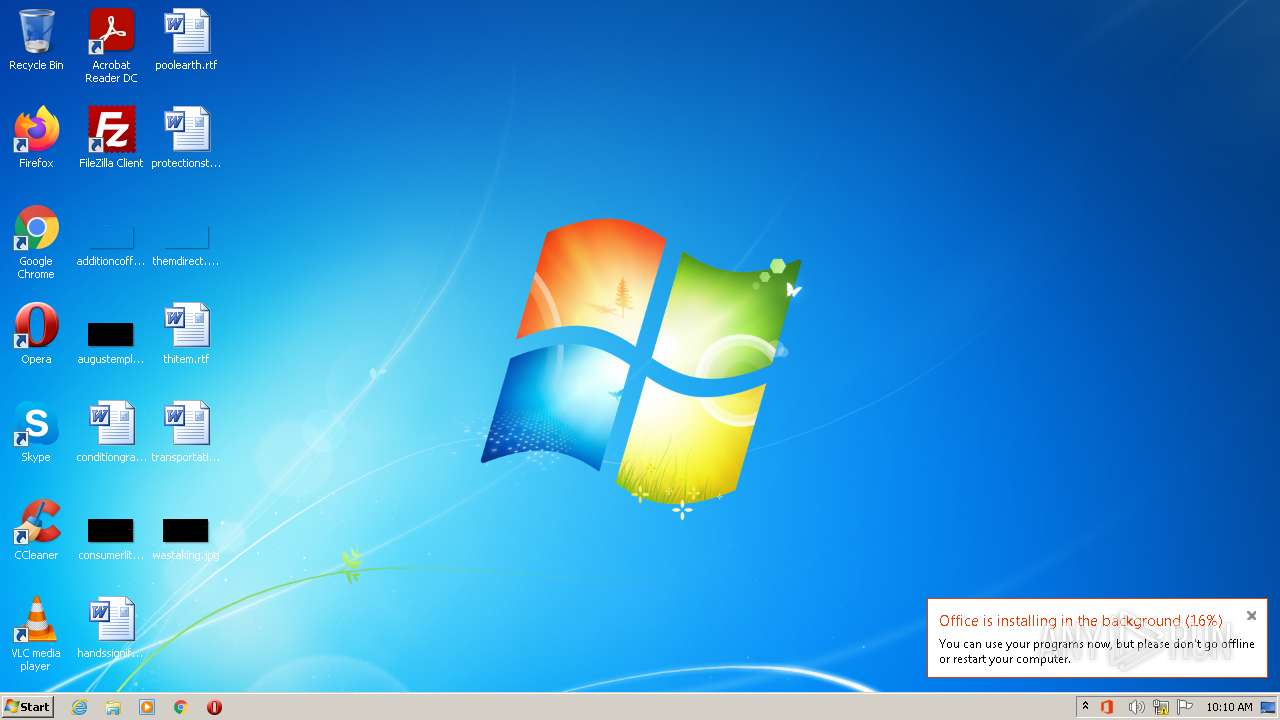Image resolution: width=1280 pixels, height=720 pixels.
Task: Select the Firefox desktop shortcut
Action: [x=36, y=138]
